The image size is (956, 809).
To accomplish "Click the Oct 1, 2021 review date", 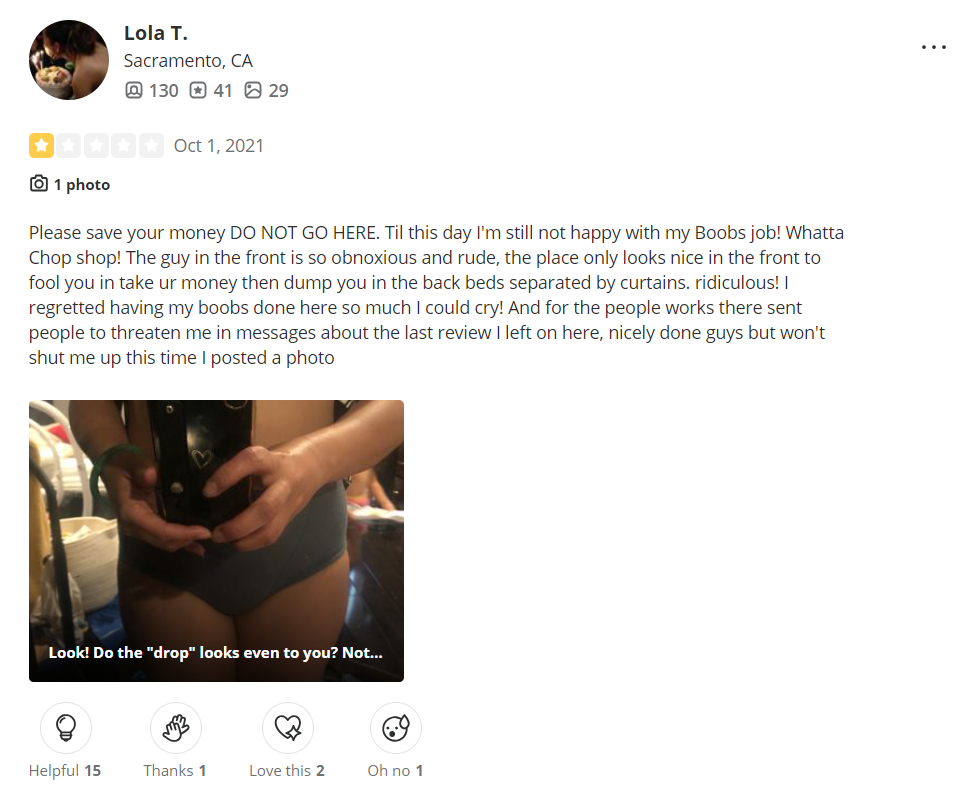I will pyautogui.click(x=219, y=146).
